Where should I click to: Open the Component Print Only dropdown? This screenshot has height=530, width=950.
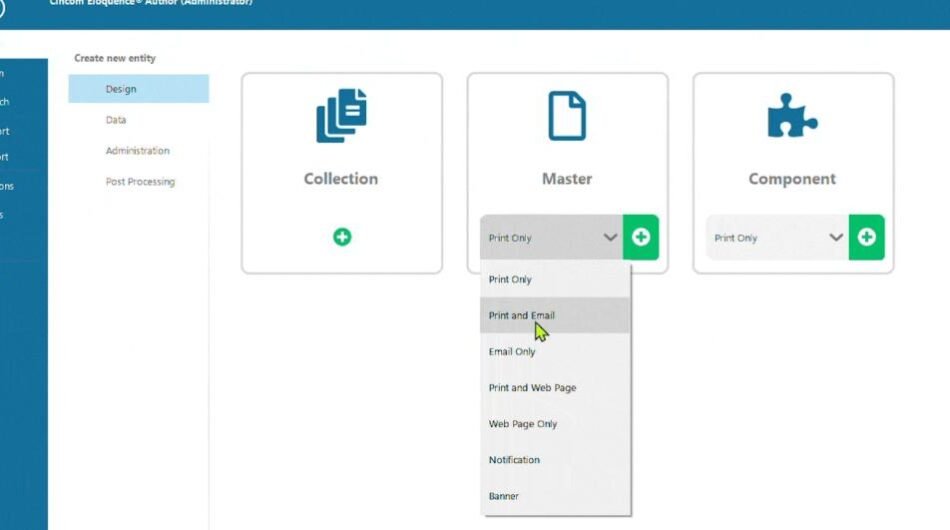click(x=777, y=237)
